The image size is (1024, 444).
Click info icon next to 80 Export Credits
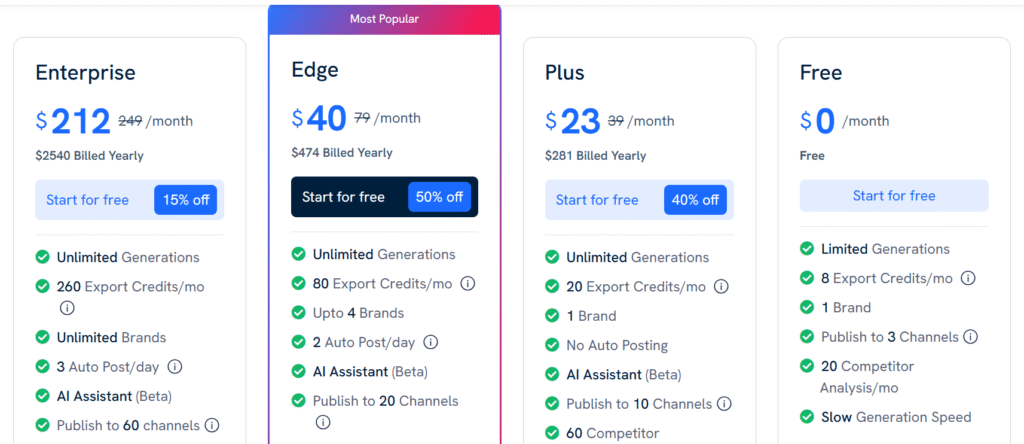coord(467,283)
